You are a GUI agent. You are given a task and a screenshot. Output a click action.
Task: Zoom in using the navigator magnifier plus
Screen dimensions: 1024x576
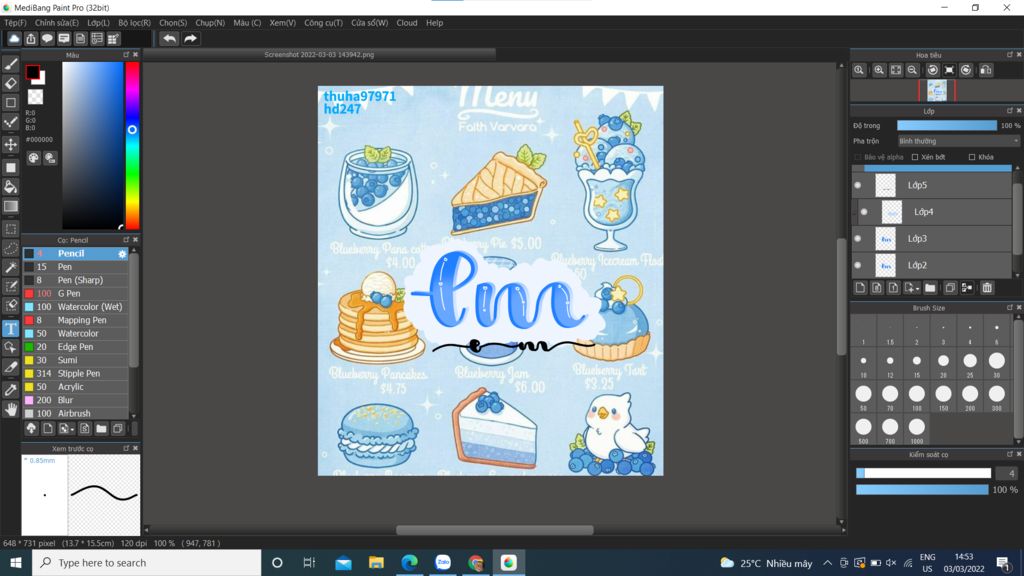coord(879,70)
